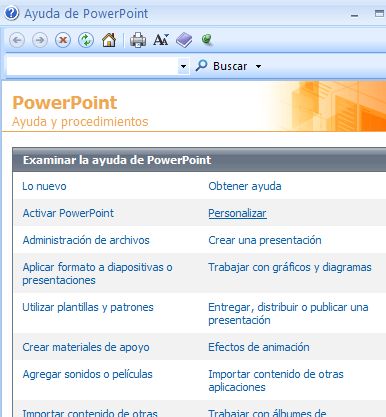
Task: Minimize the Ayuda de PowerPoint window
Action: click(355, 15)
